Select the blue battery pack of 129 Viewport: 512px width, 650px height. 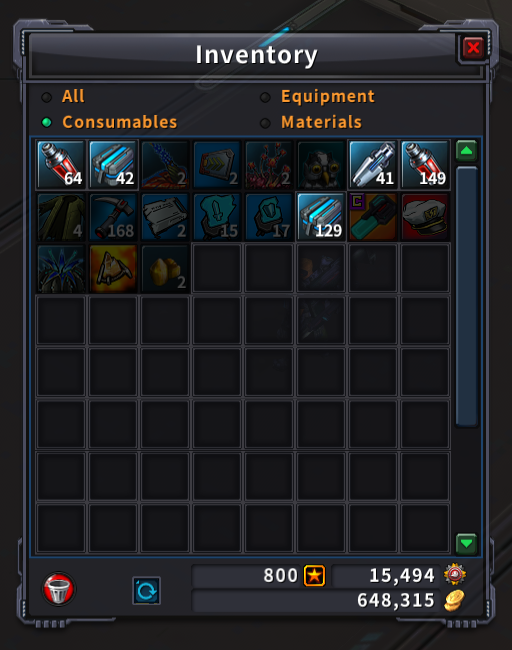coord(321,217)
